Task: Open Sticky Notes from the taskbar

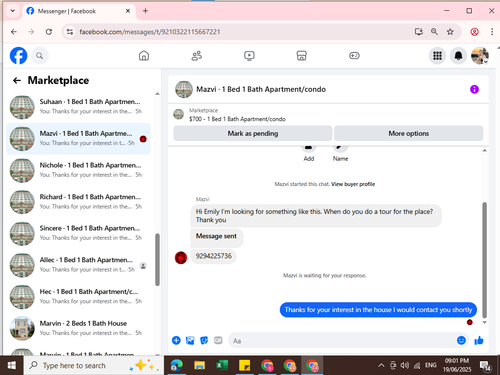Action: [x=244, y=365]
